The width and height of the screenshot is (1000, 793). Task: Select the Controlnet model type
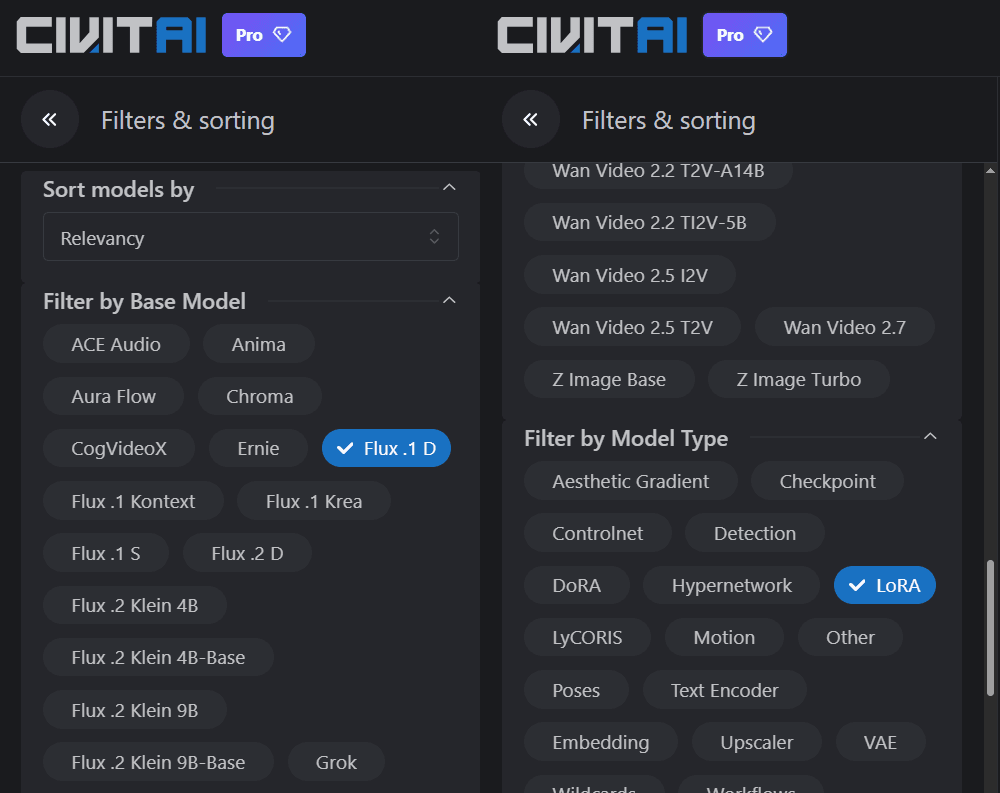pyautogui.click(x=598, y=533)
